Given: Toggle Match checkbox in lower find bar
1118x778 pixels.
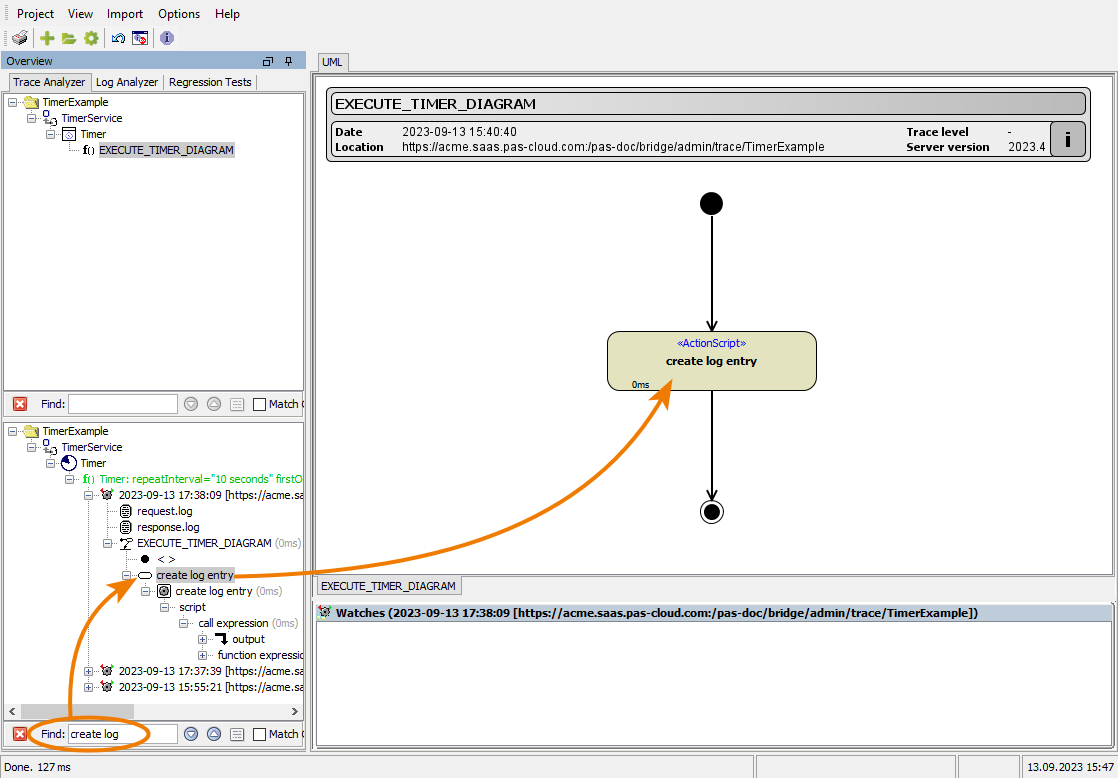Looking at the screenshot, I should click(x=260, y=734).
